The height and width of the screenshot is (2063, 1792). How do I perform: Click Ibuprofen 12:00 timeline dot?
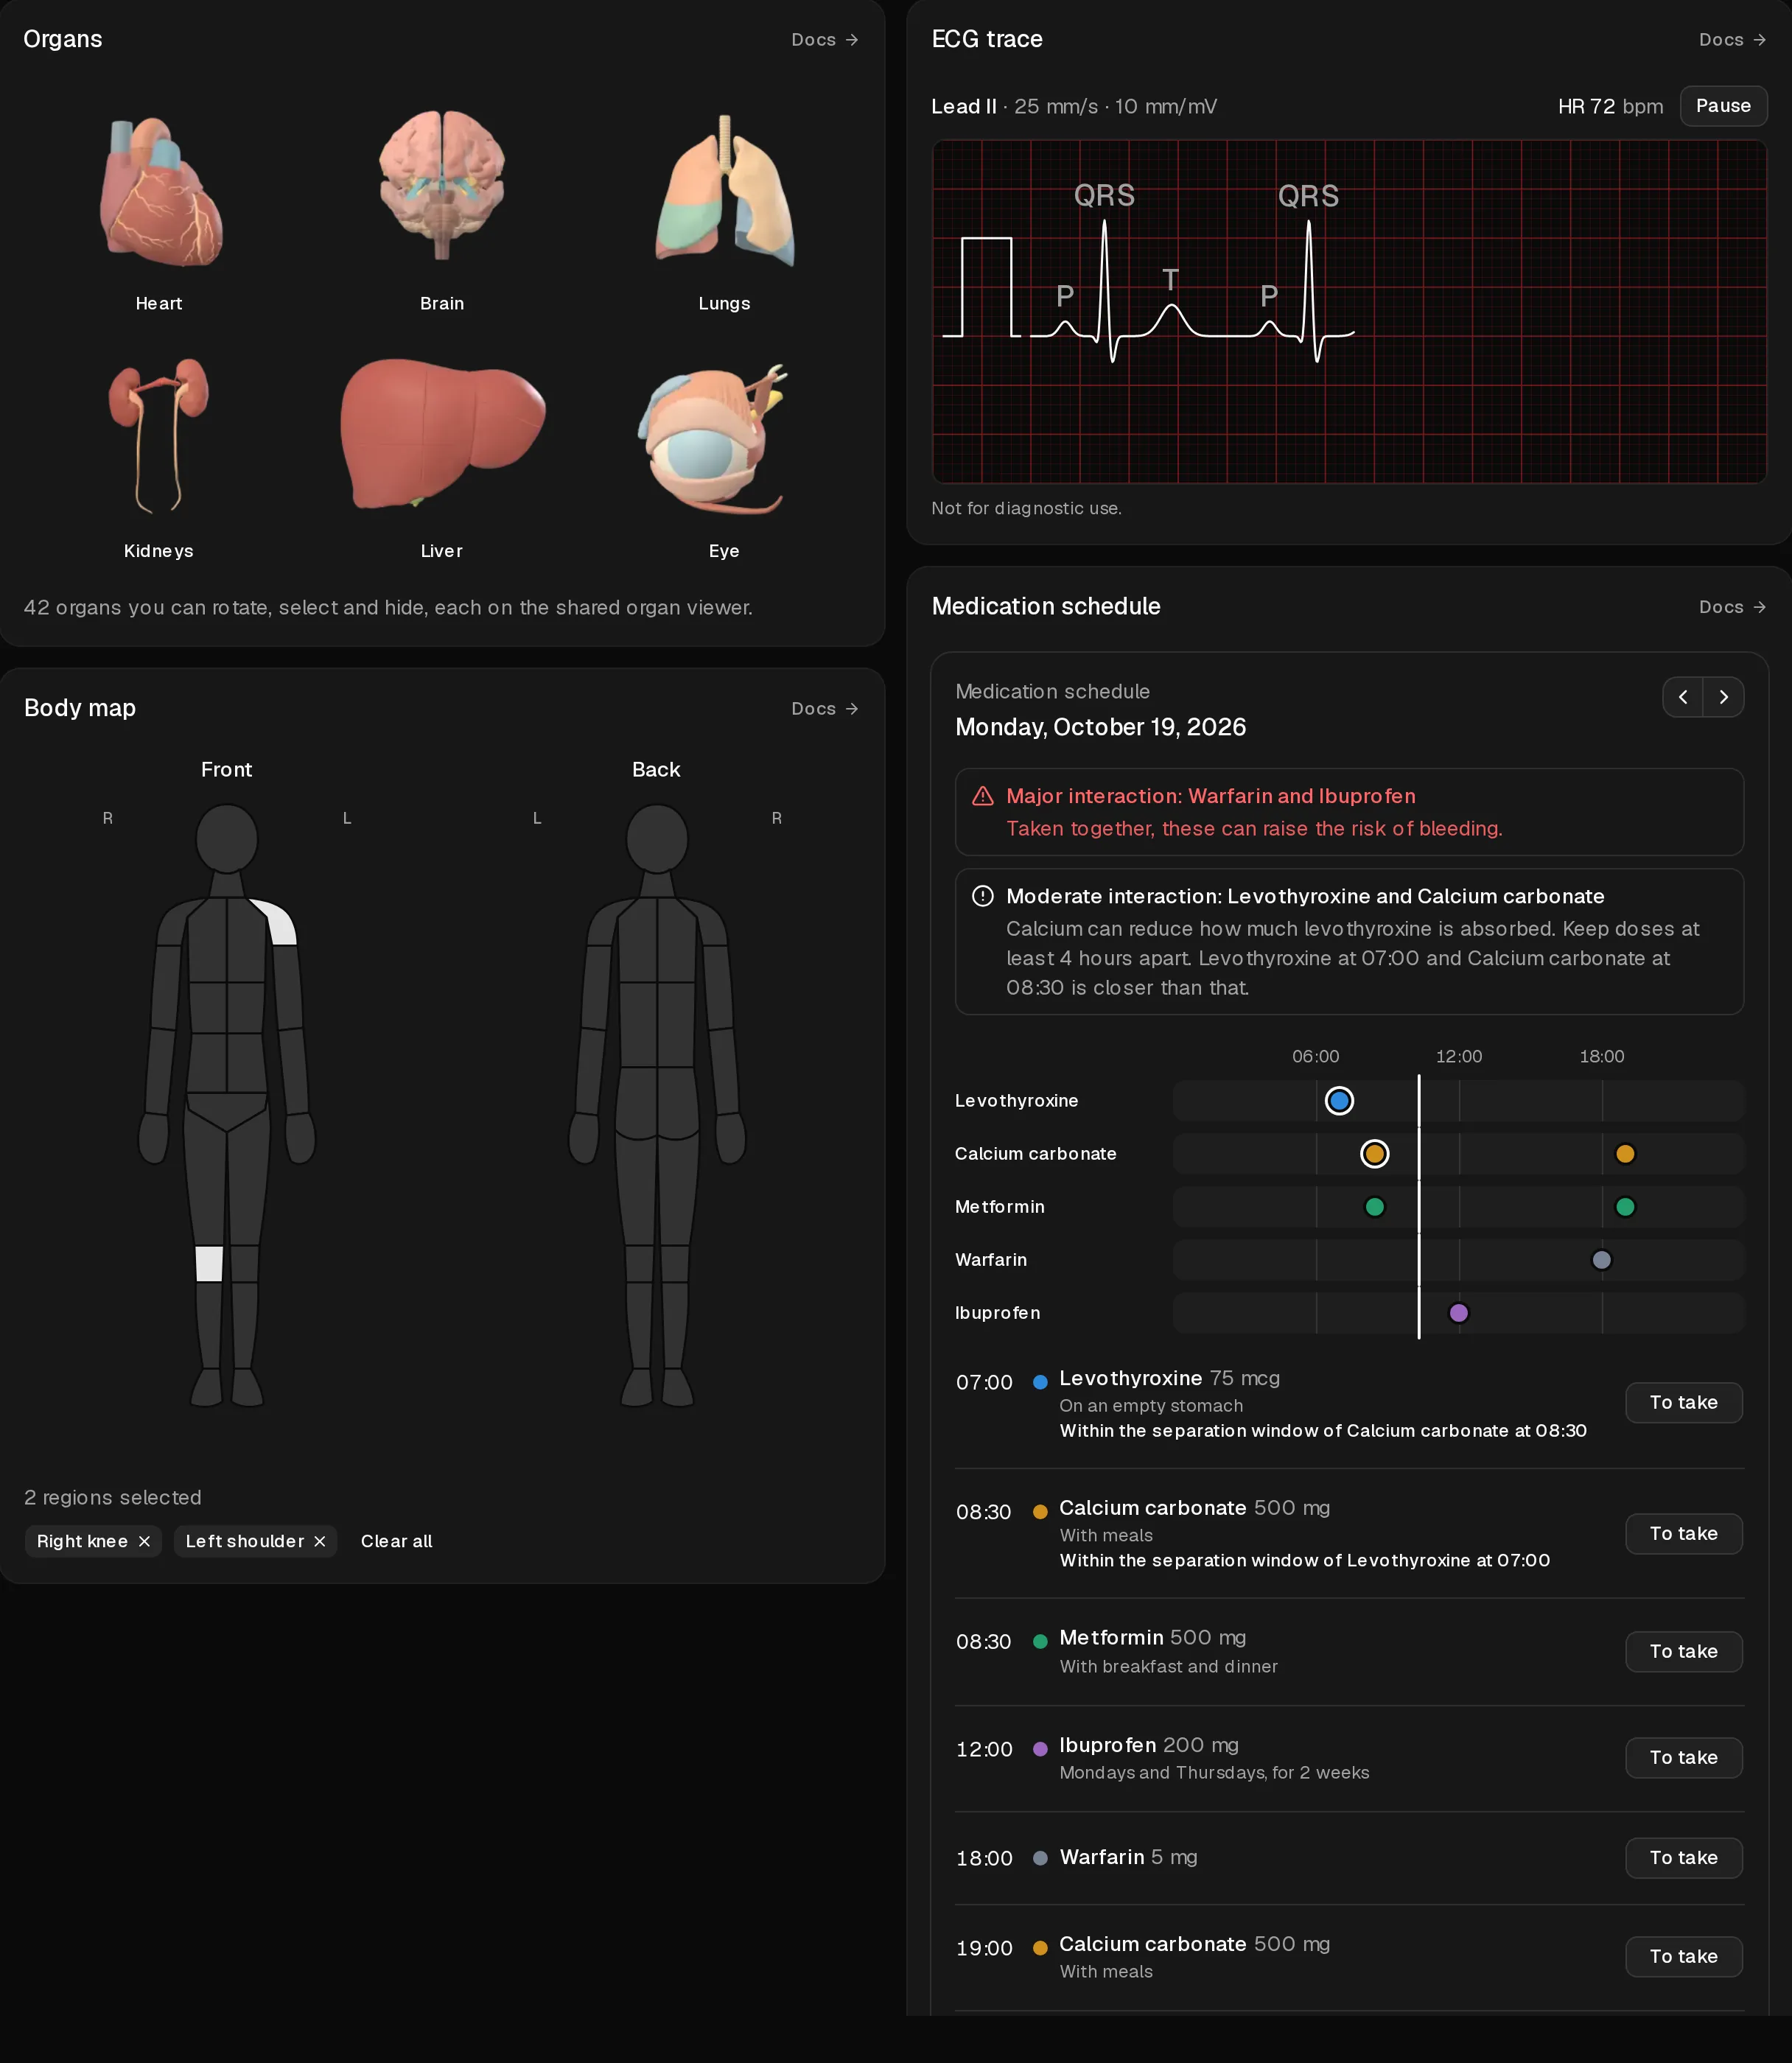pos(1459,1312)
